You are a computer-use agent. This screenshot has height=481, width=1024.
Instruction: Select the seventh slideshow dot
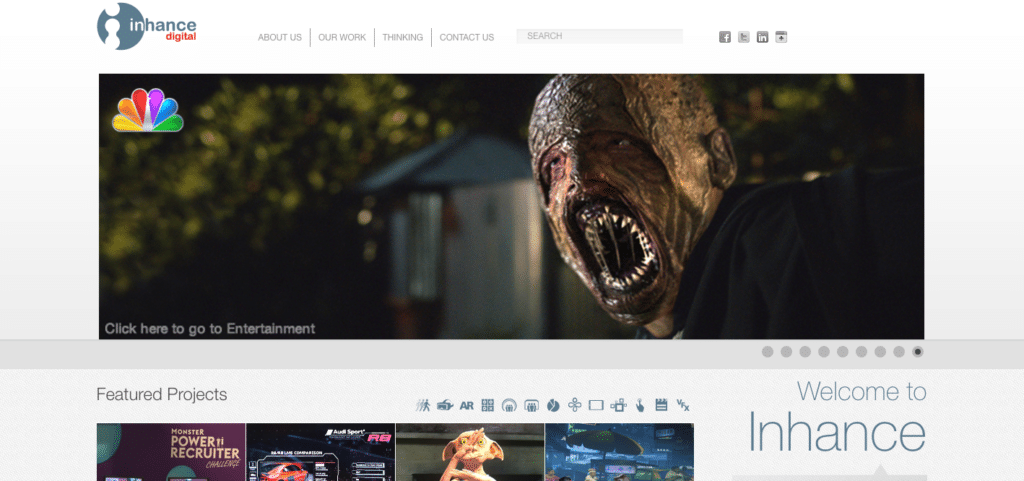(880, 352)
